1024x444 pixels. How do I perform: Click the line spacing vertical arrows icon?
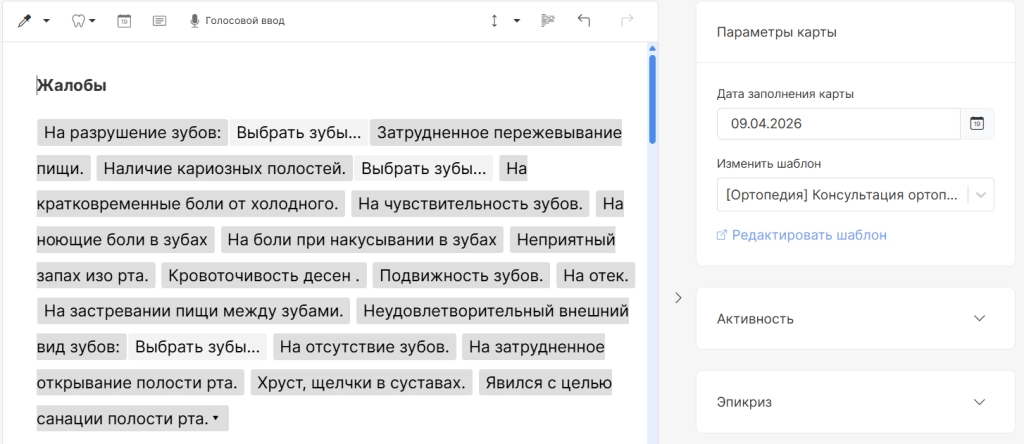tap(494, 20)
